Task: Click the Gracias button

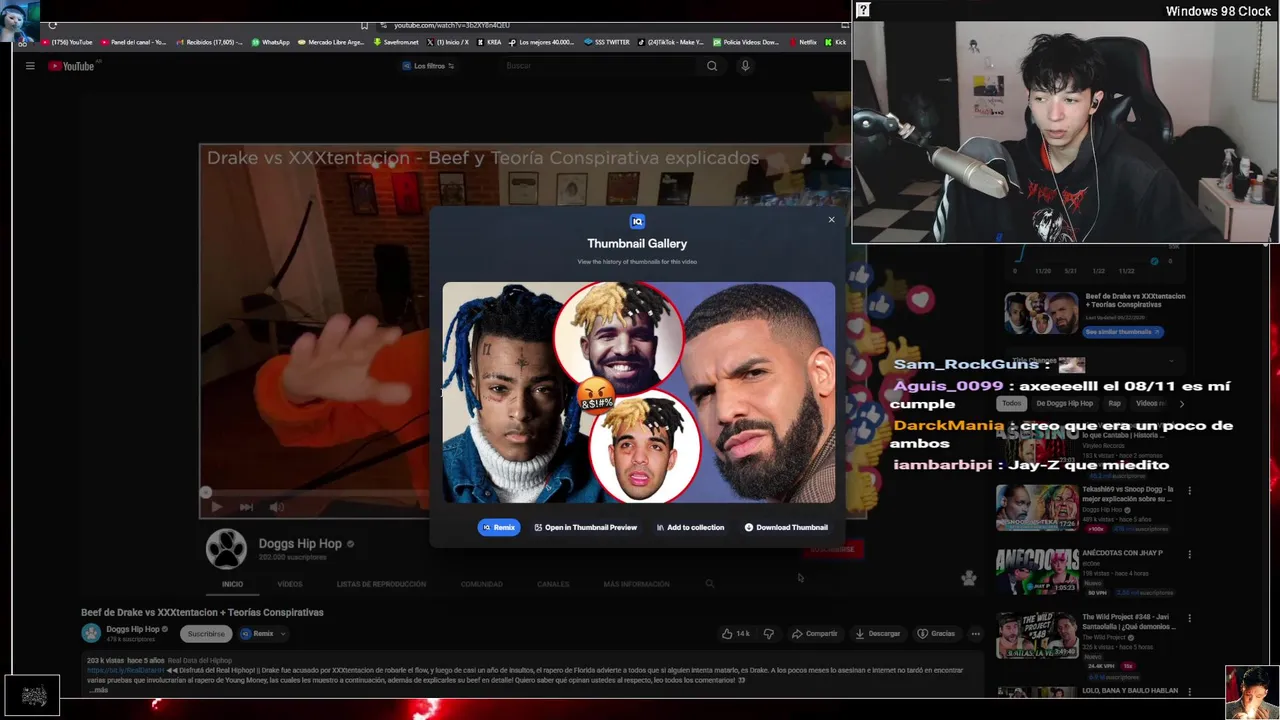Action: [x=936, y=634]
